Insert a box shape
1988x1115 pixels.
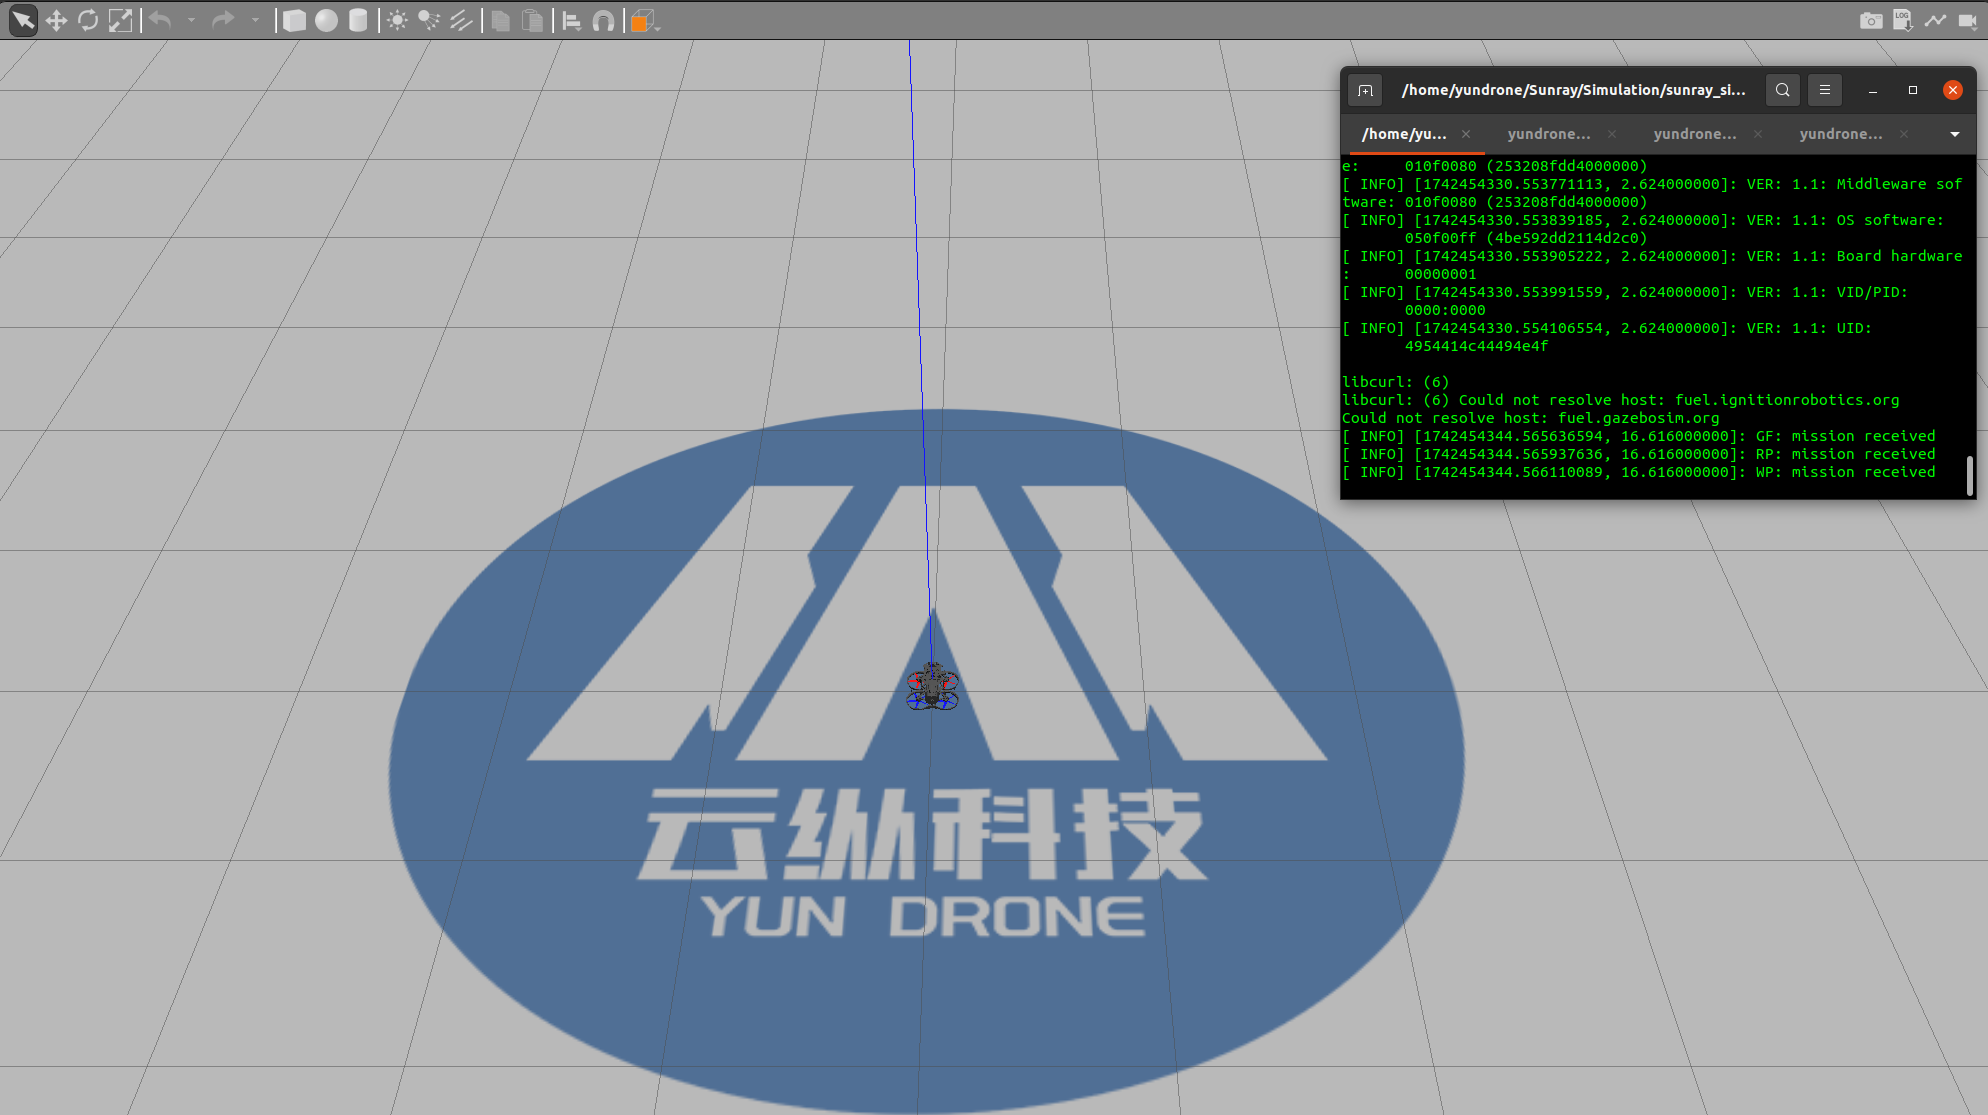(294, 20)
